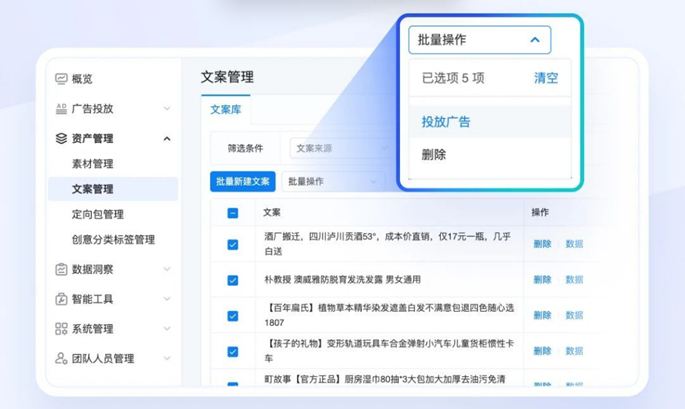This screenshot has width=685, height=409.
Task: Uncheck the 朴教授 澳威雅 row checkbox
Action: pos(233,280)
